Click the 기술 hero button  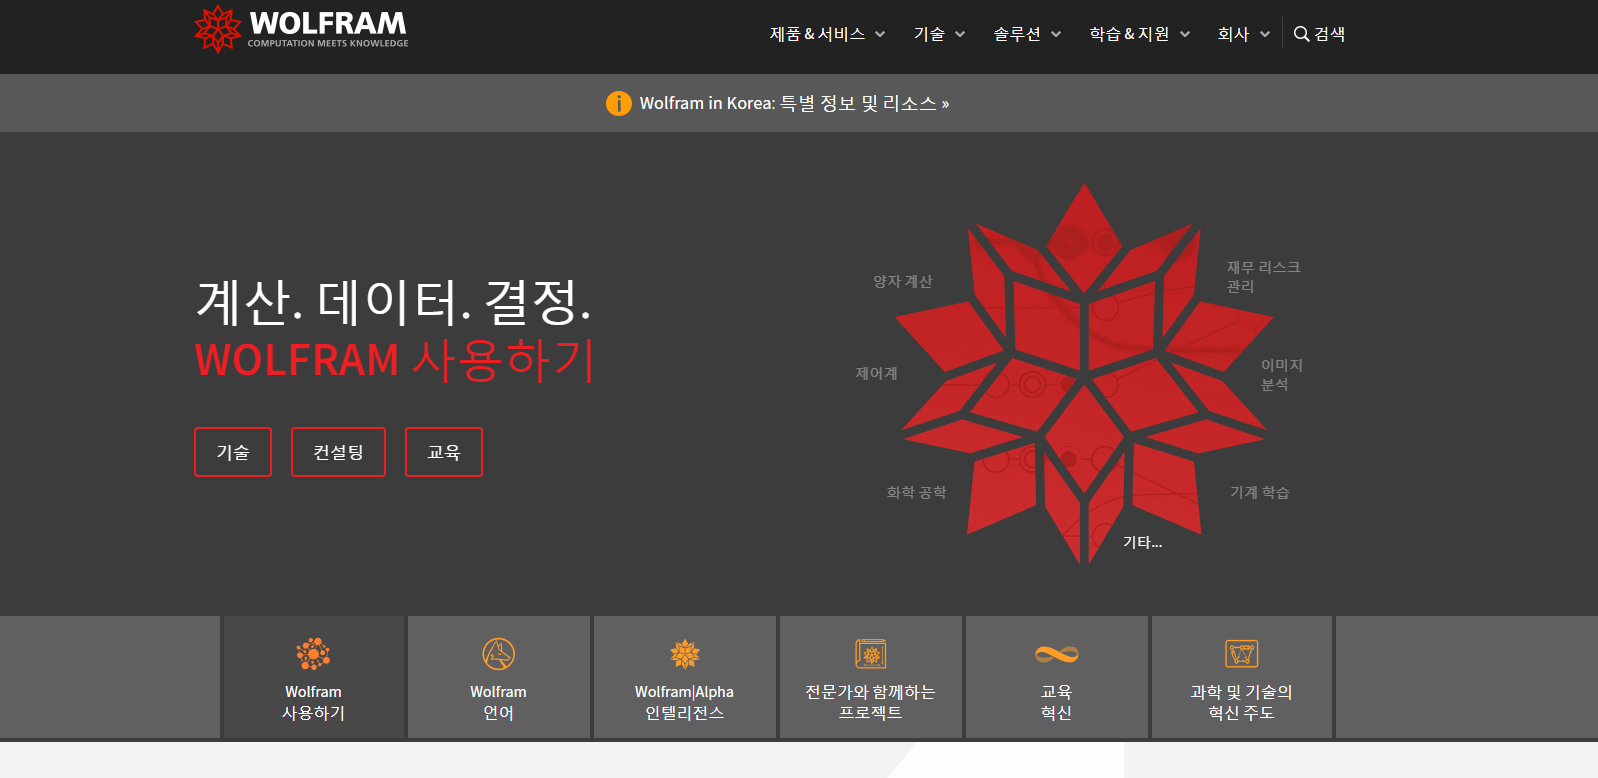233,452
